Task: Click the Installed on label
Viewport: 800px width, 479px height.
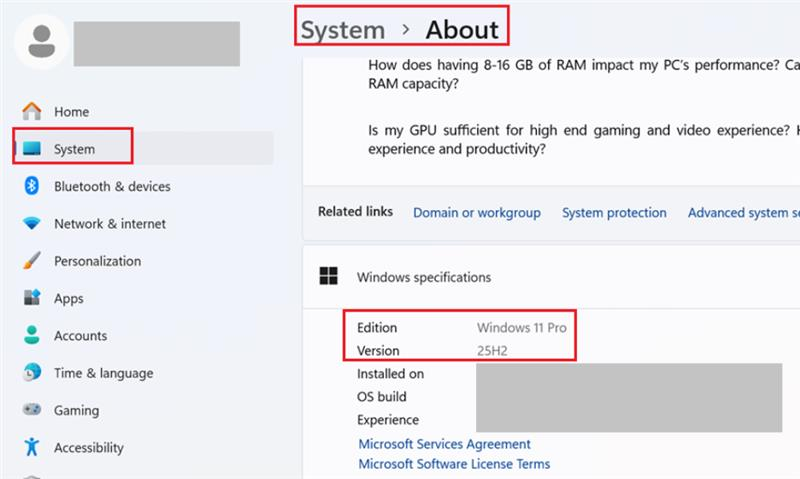Action: [x=390, y=373]
